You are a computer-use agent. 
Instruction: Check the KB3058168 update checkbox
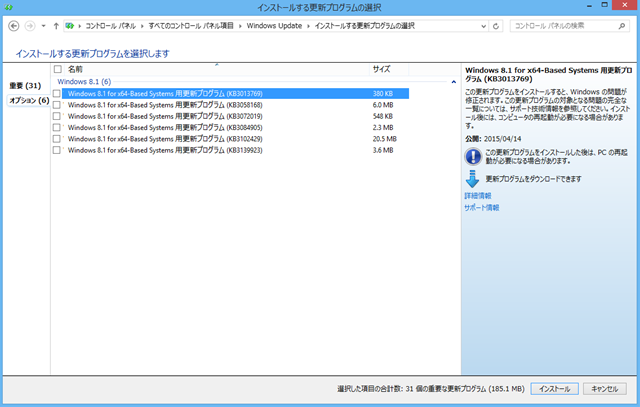(57, 105)
